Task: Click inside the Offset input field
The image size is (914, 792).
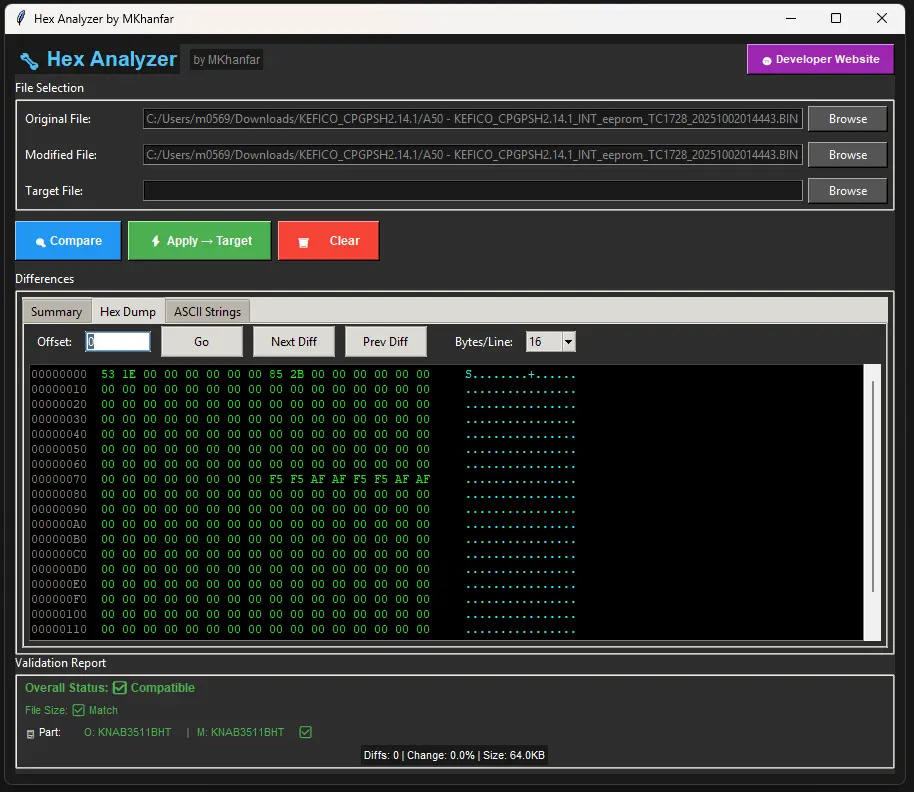Action: tap(117, 341)
